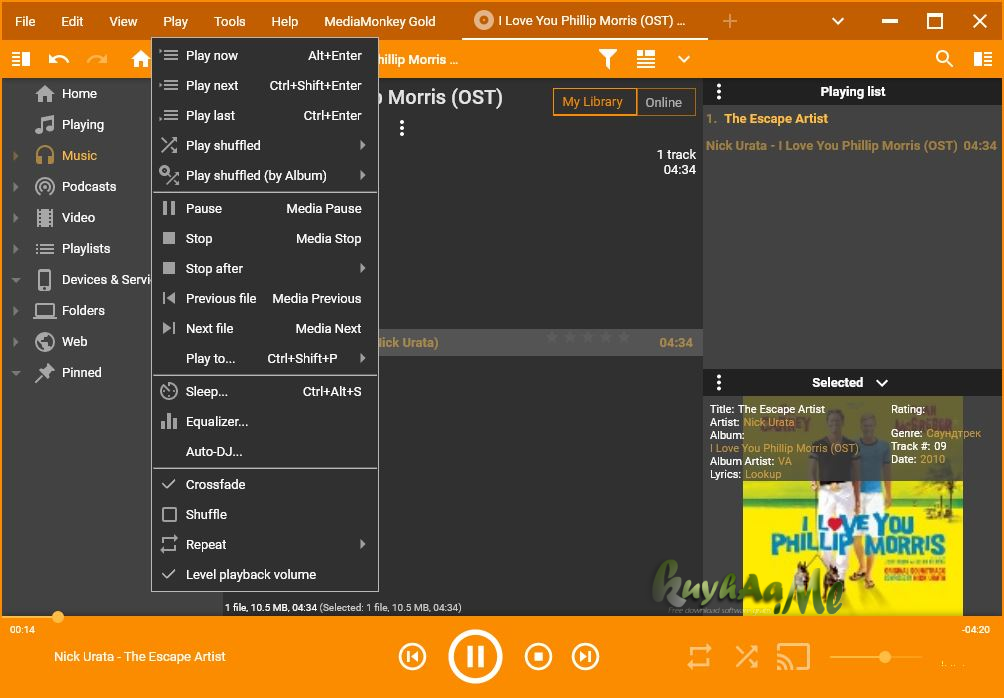This screenshot has height=699, width=1004.
Task: Toggle shuffle icon in player bar
Action: pos(746,657)
